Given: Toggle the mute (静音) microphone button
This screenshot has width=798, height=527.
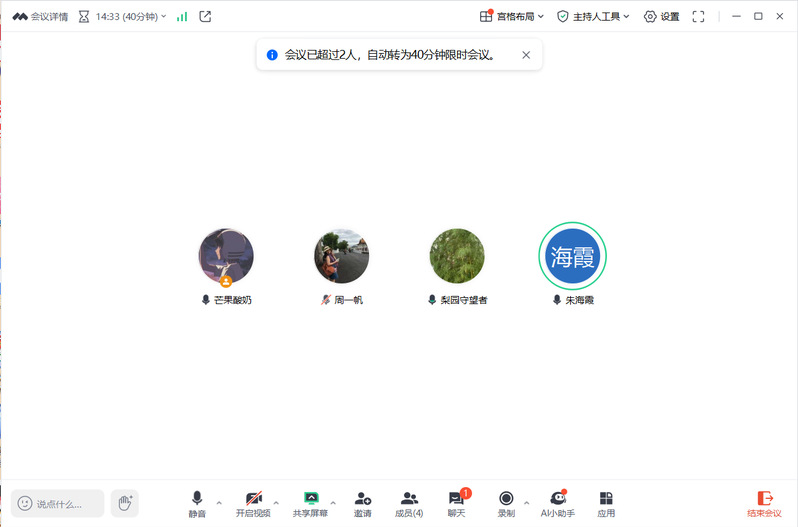Looking at the screenshot, I should pyautogui.click(x=197, y=503).
